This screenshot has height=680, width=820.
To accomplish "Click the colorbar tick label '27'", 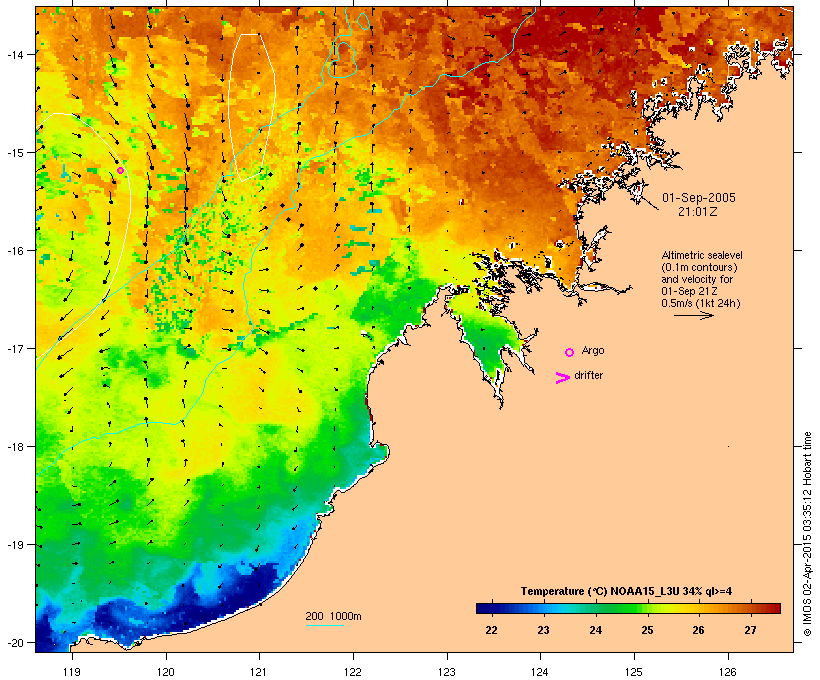I will click(x=750, y=630).
